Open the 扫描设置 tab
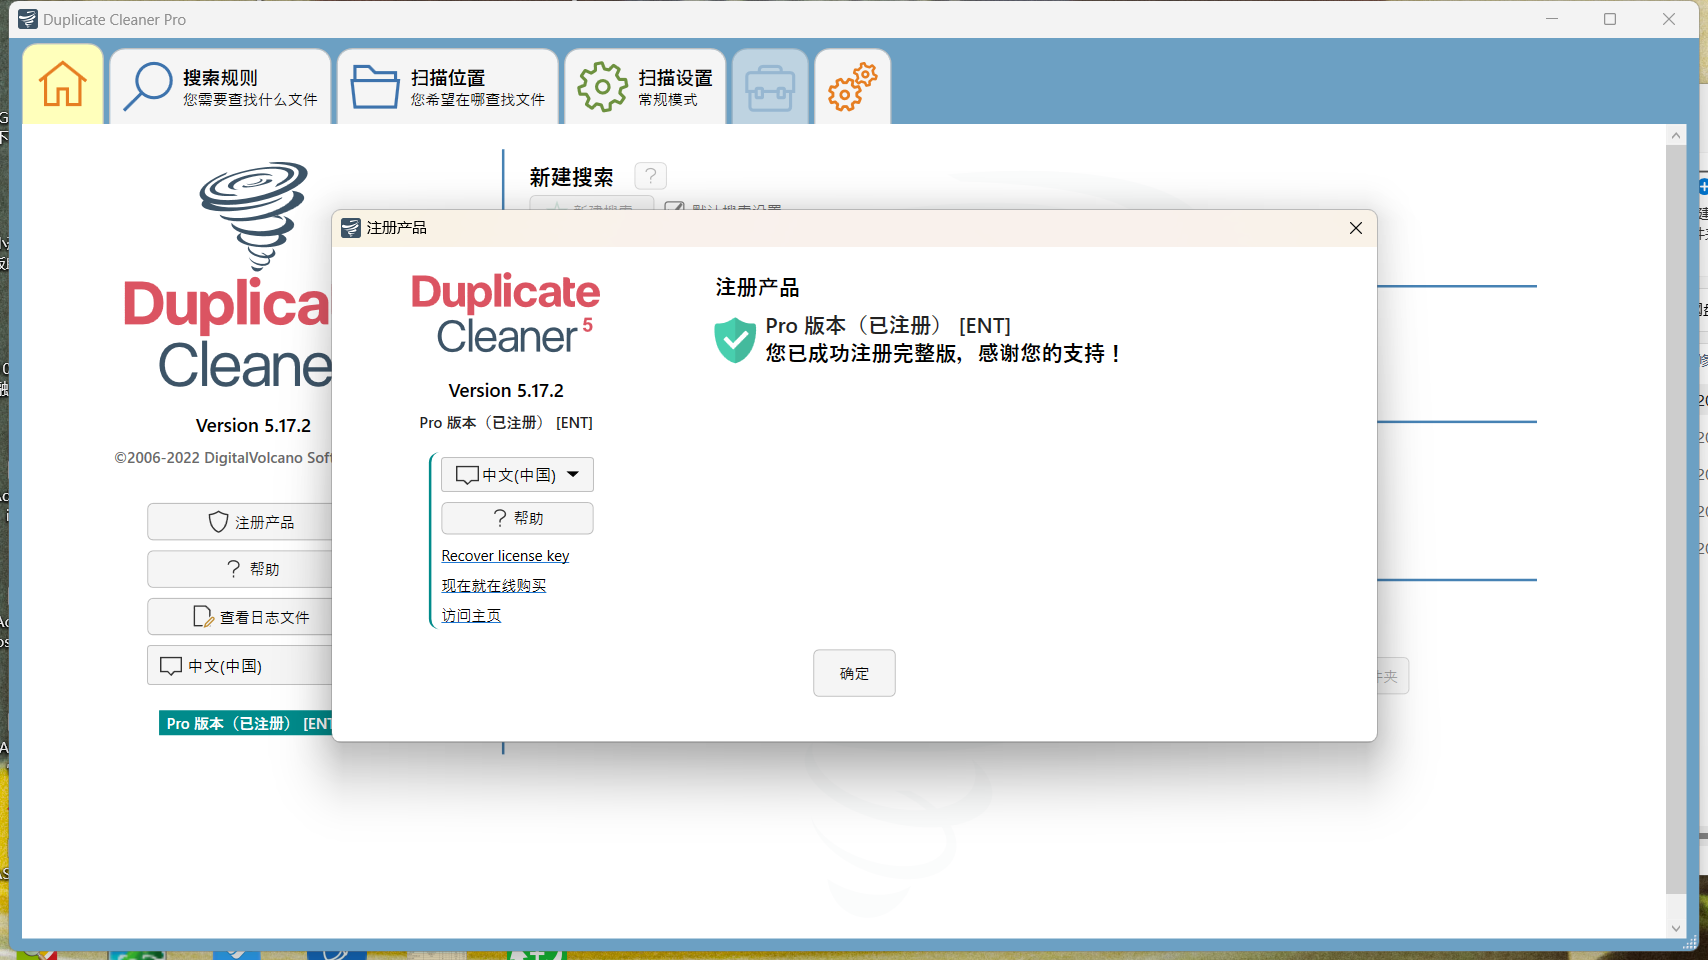Viewport: 1708px width, 960px height. [x=645, y=87]
